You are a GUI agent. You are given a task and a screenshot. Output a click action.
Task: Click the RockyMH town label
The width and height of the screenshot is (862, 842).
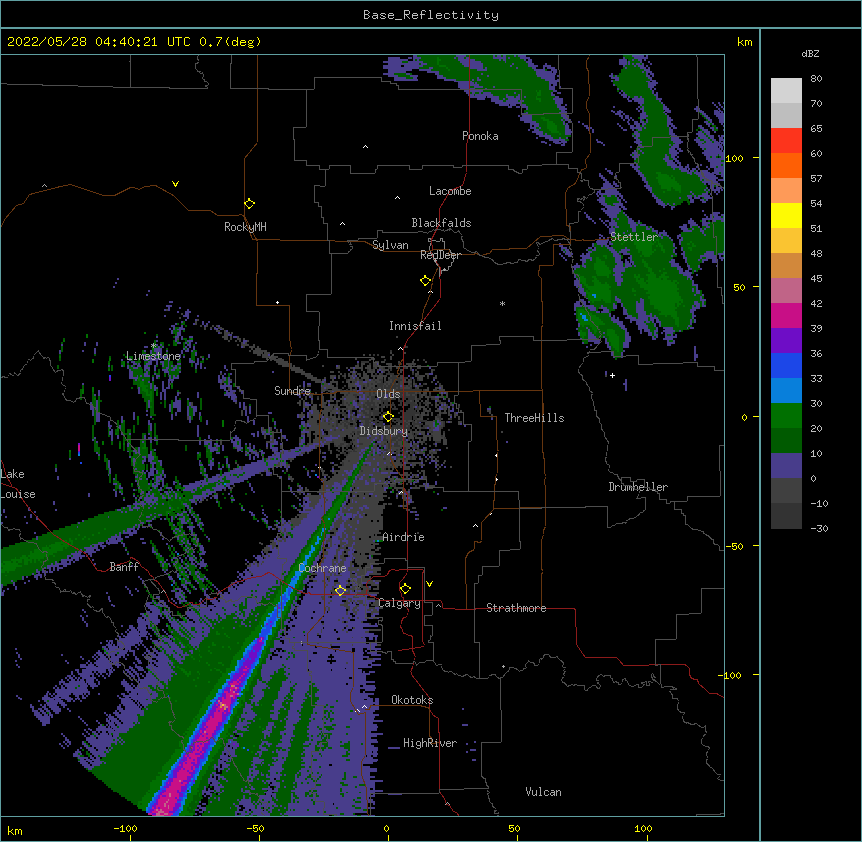245,227
